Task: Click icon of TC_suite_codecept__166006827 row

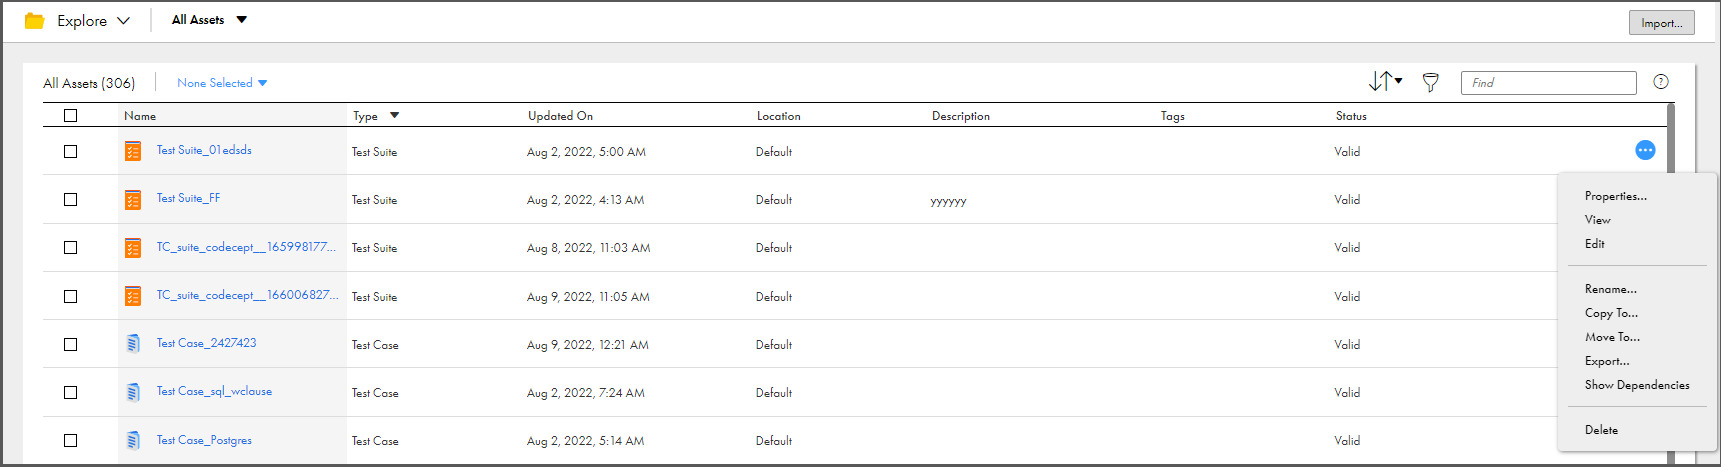Action: point(133,296)
